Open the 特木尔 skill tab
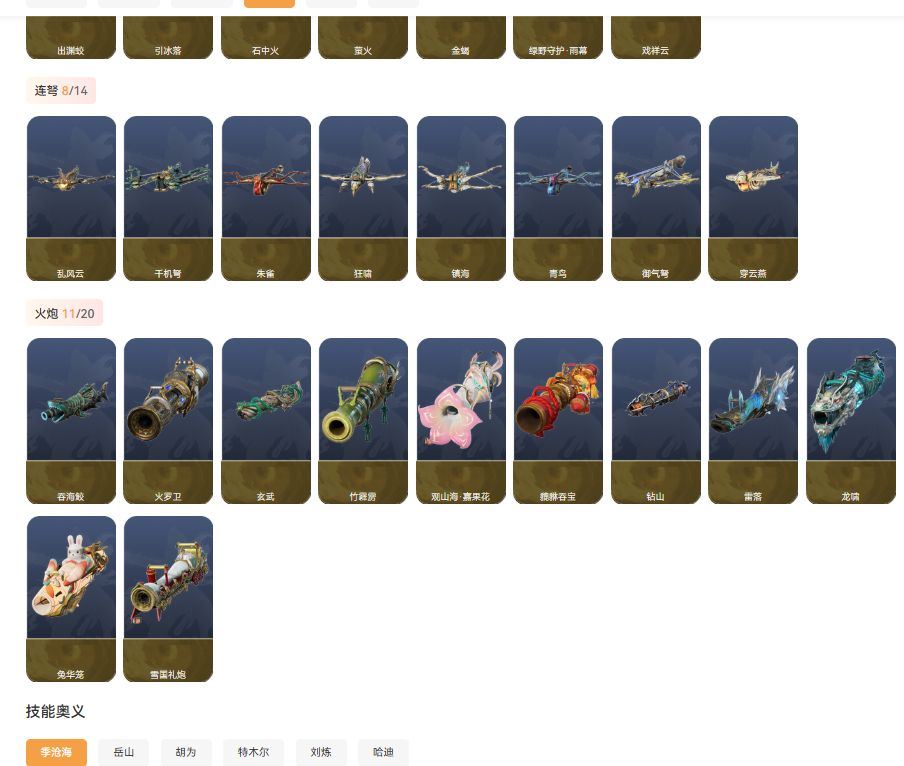The image size is (904, 766). pos(253,752)
